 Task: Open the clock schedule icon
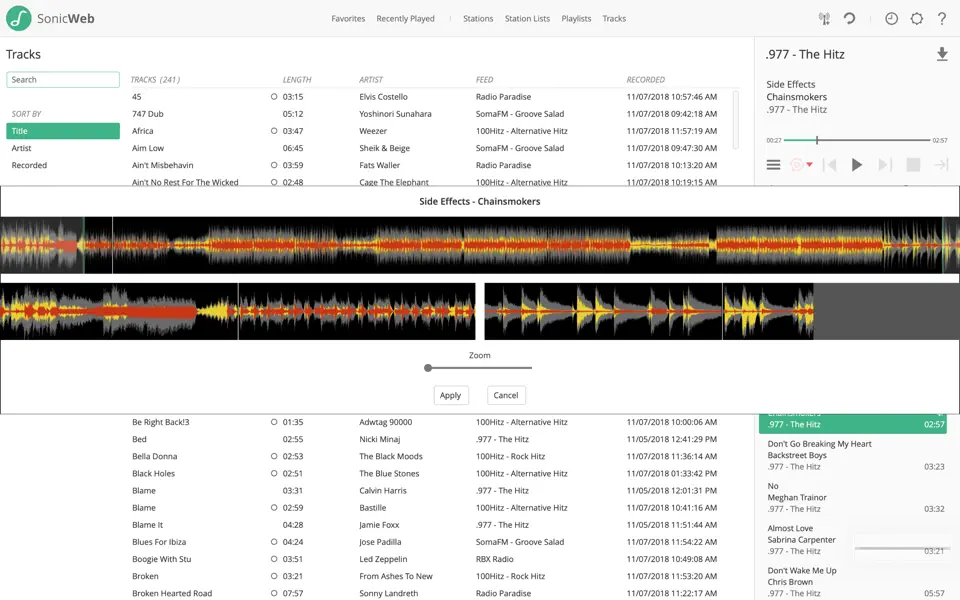coord(891,19)
